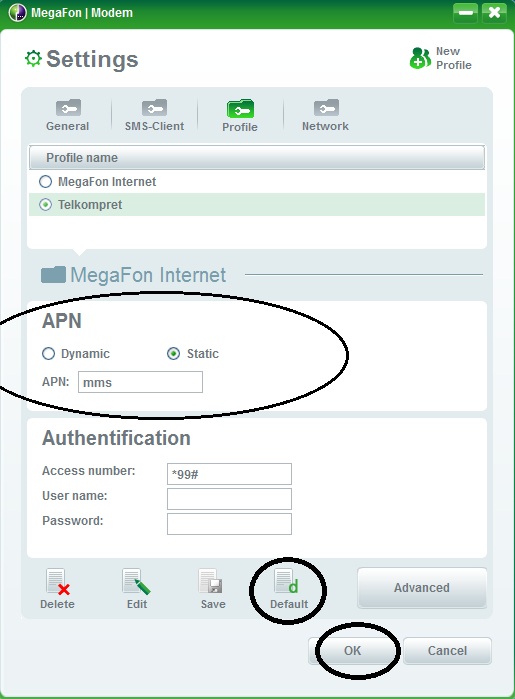The width and height of the screenshot is (515, 699).
Task: Click the Profile name column header
Action: click(257, 157)
